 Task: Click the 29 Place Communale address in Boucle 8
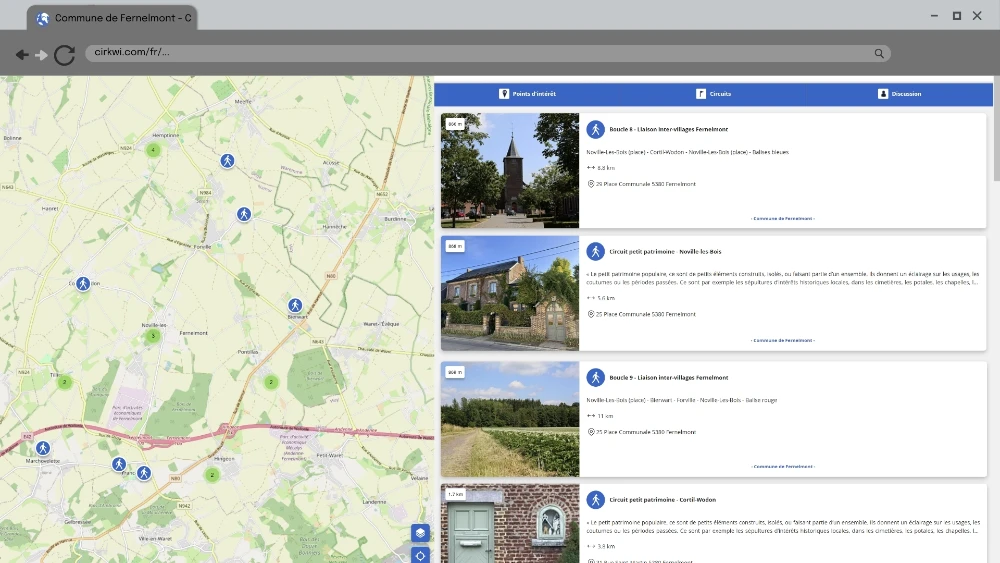(x=645, y=184)
